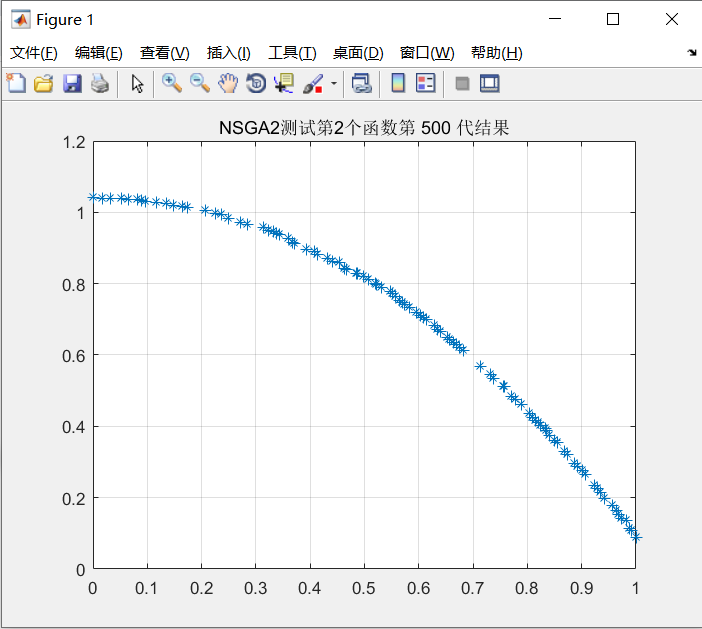Viewport: 702px width, 629px height.
Task: Select the Brush data tool
Action: (x=313, y=83)
